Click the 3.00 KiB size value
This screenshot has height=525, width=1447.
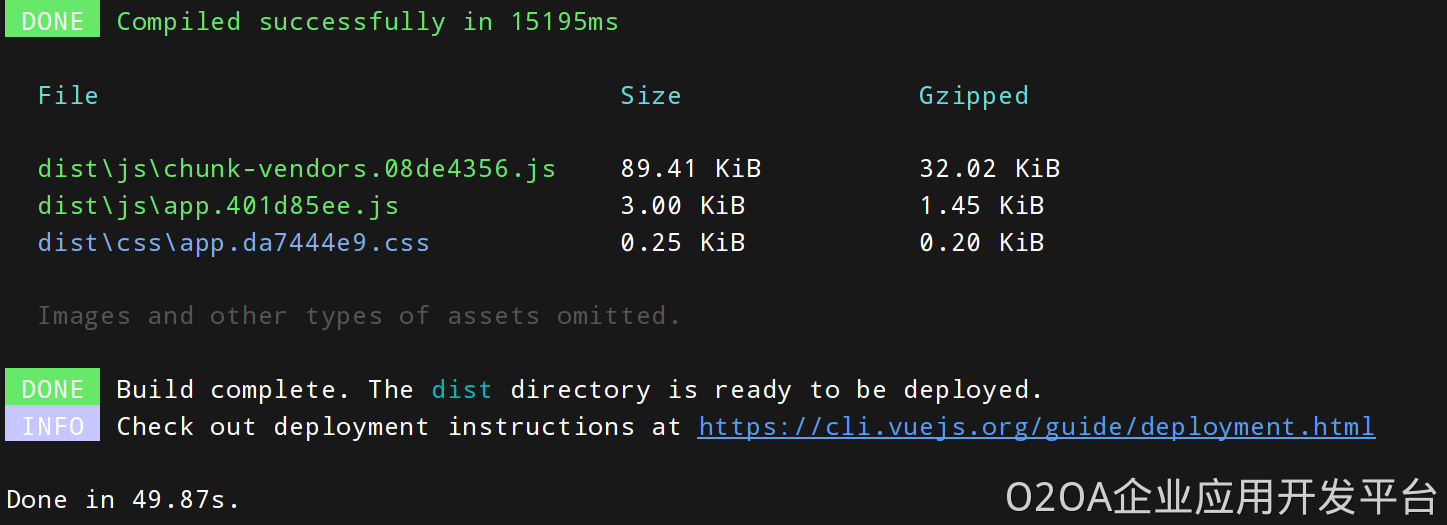(x=682, y=206)
